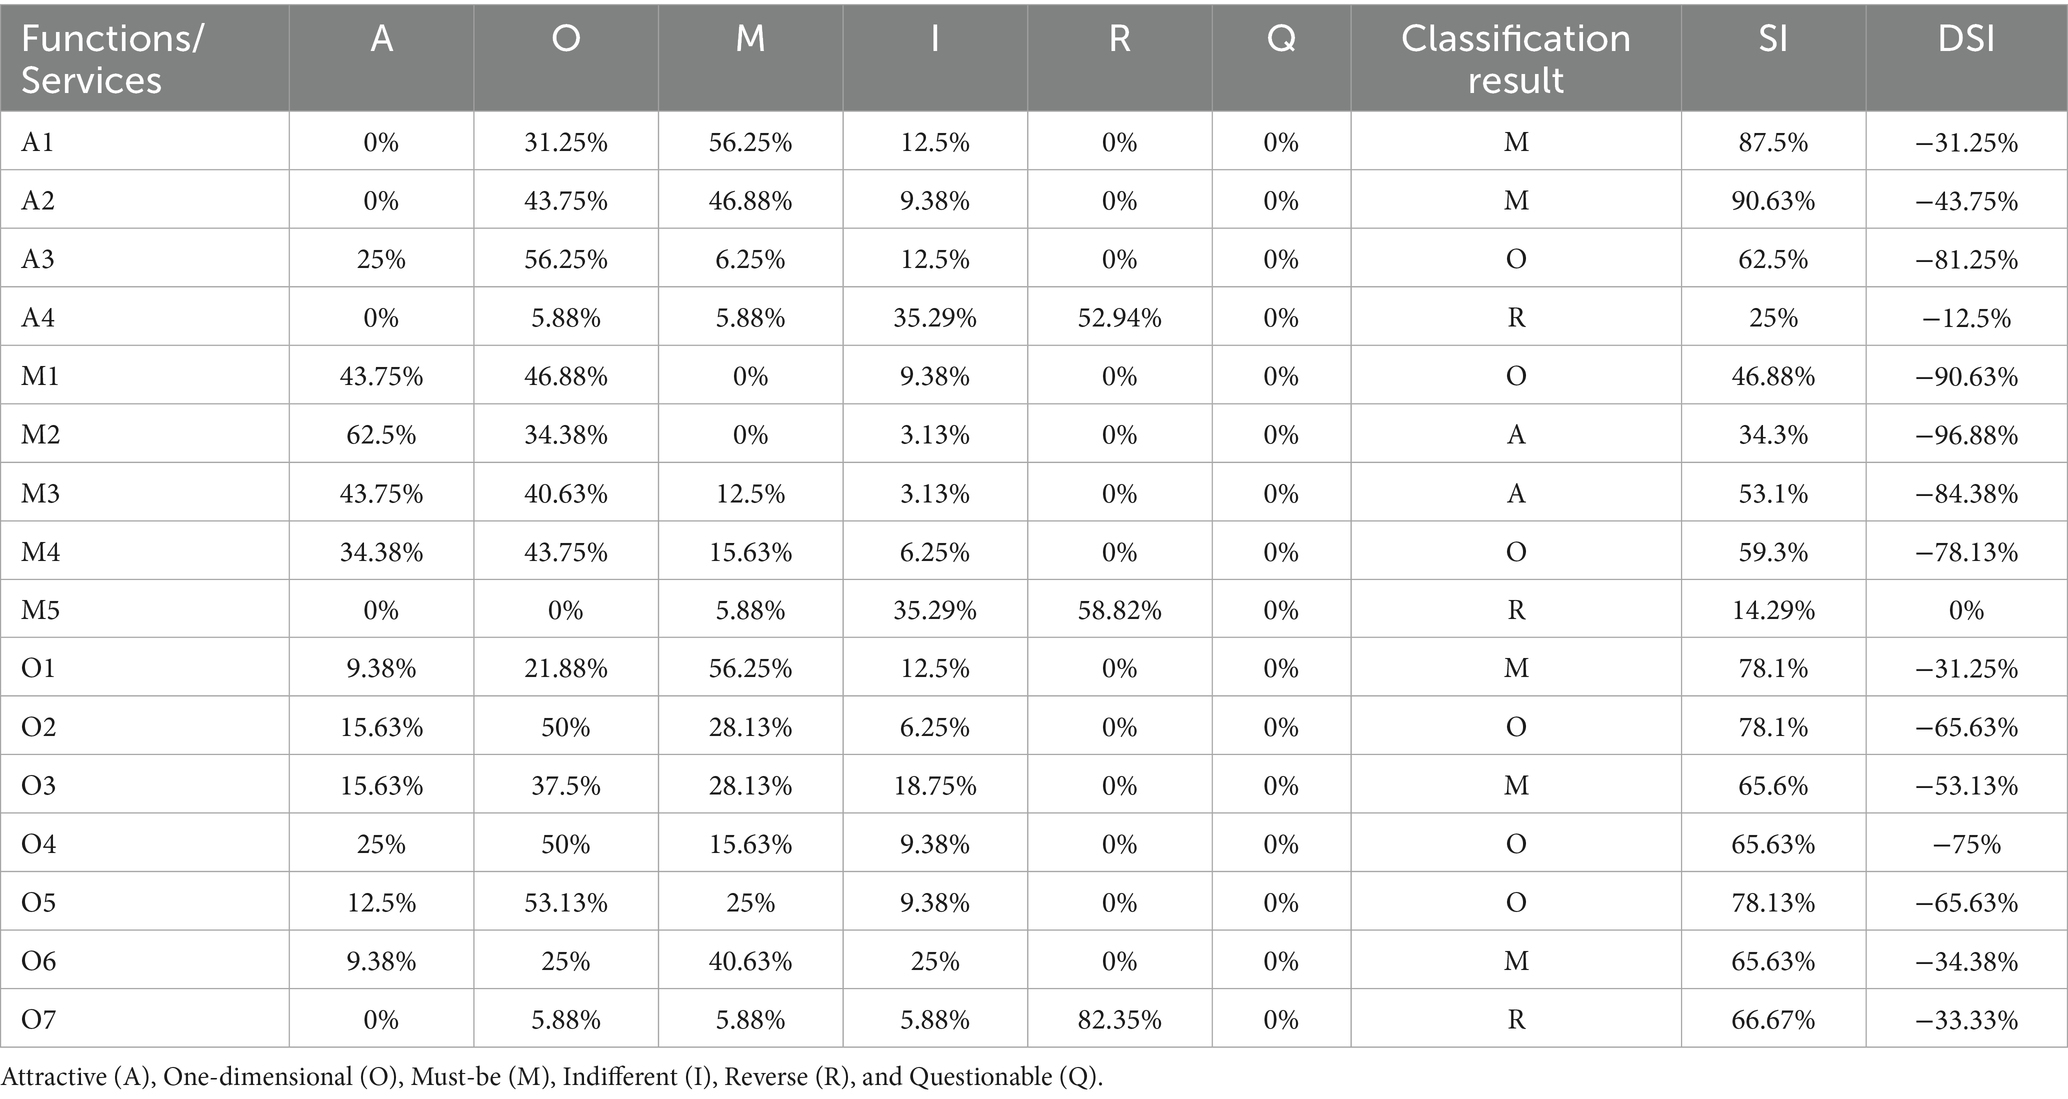The height and width of the screenshot is (1099, 2068).
Task: Click the Functions/Services column header
Action: [x=112, y=59]
